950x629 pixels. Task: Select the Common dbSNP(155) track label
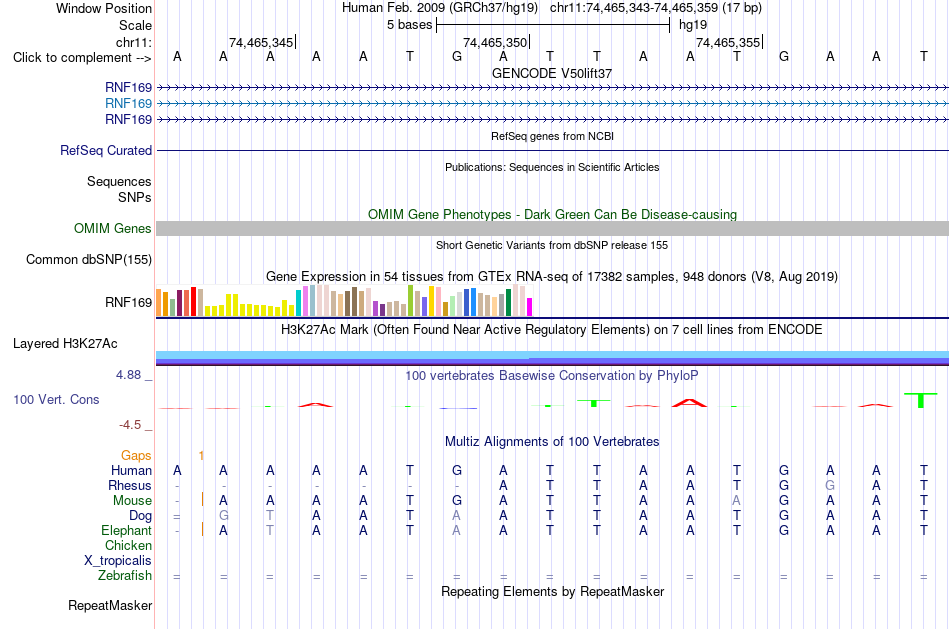coord(89,259)
